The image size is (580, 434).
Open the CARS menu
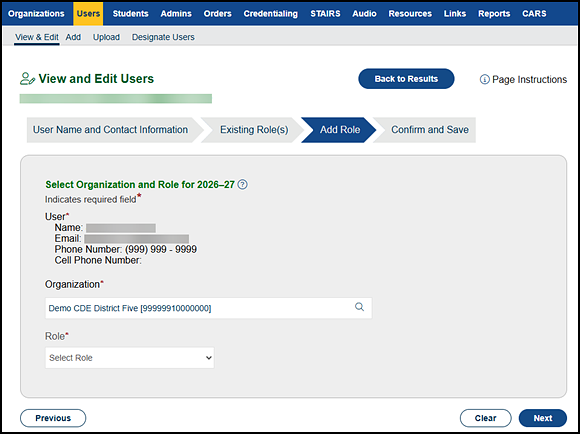534,14
